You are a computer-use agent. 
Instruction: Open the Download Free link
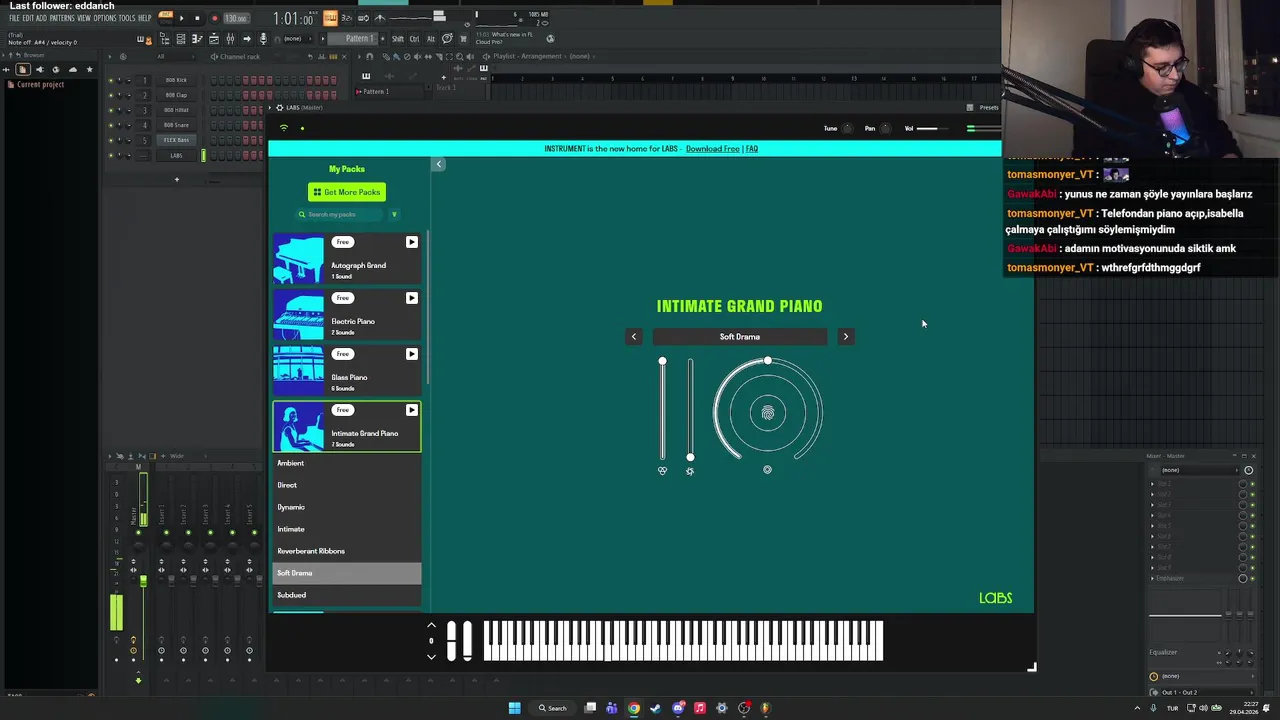[713, 149]
